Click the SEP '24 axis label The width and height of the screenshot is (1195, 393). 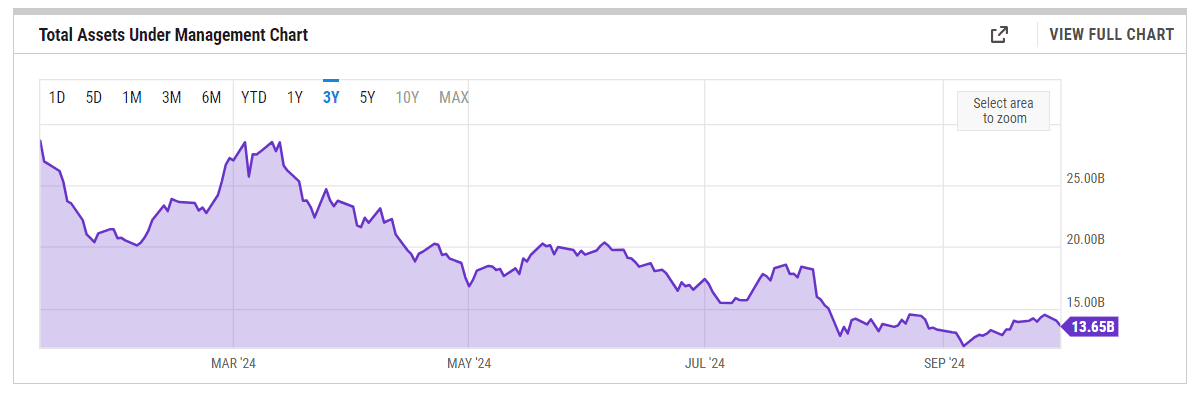[x=944, y=364]
